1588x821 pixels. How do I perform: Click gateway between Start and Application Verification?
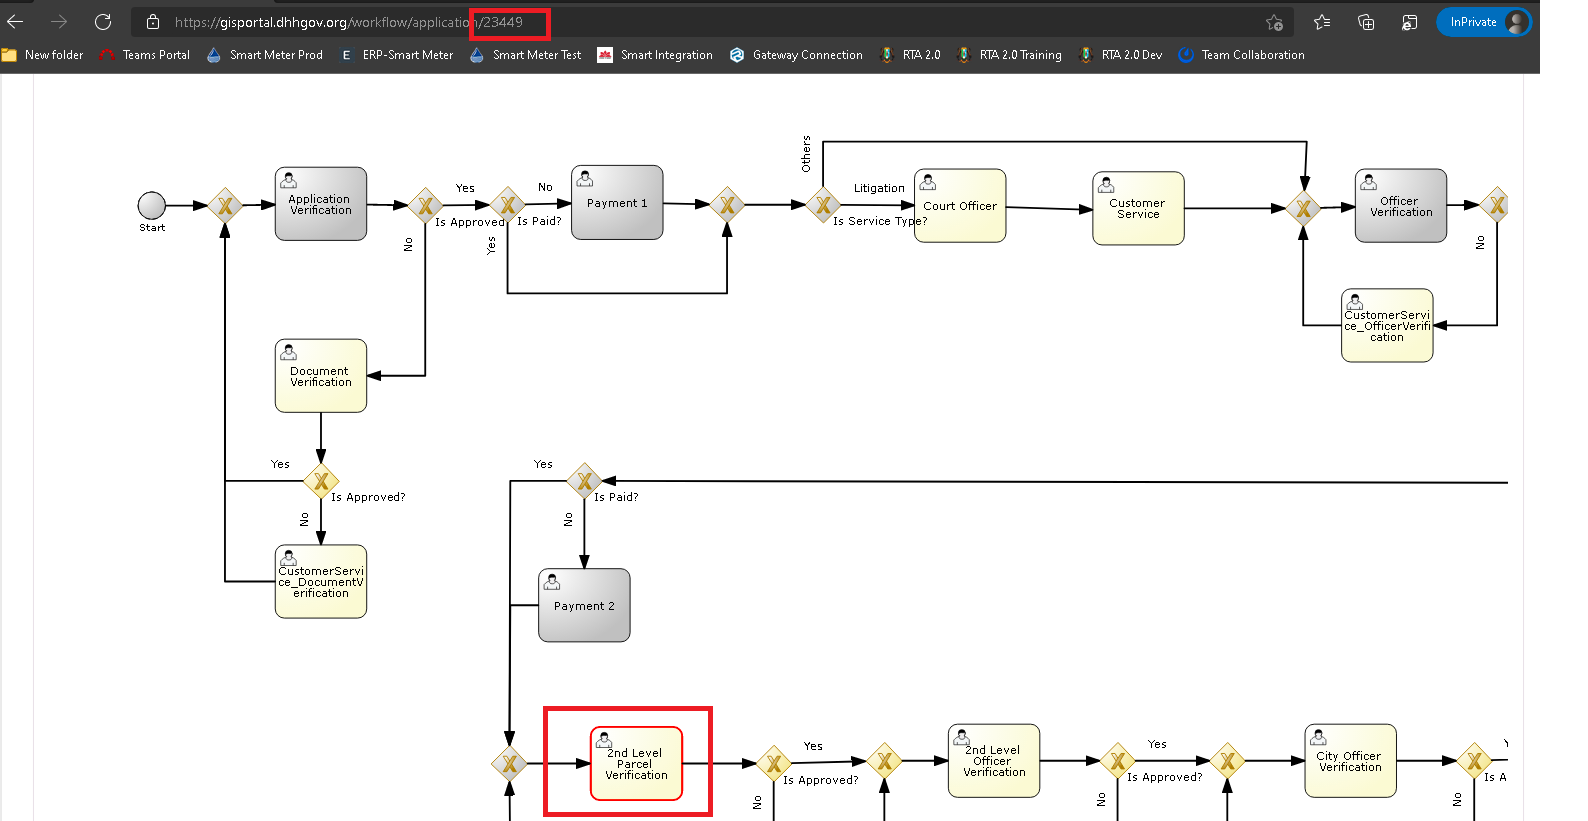(225, 205)
